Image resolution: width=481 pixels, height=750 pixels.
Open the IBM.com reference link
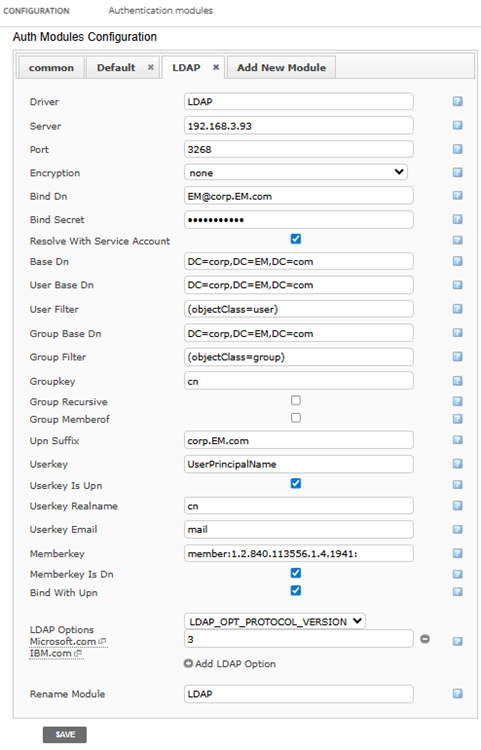pyautogui.click(x=55, y=653)
